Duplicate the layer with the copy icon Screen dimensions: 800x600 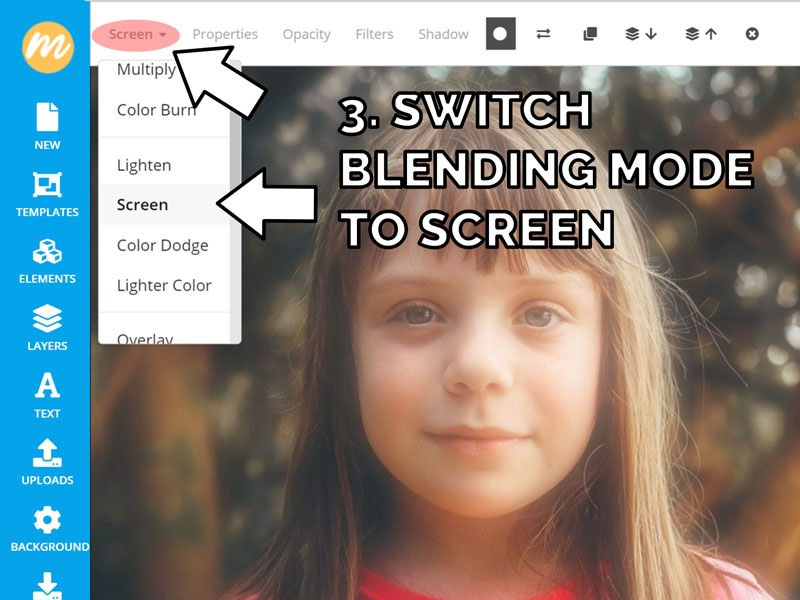(x=590, y=34)
